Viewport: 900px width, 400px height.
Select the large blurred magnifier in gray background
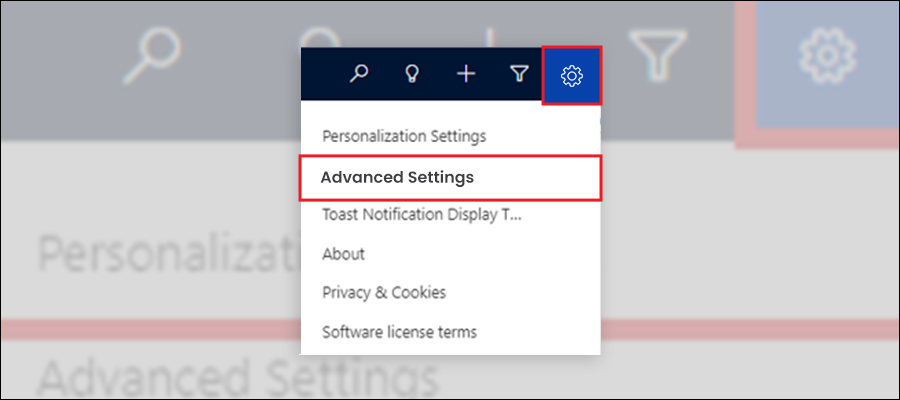[153, 56]
